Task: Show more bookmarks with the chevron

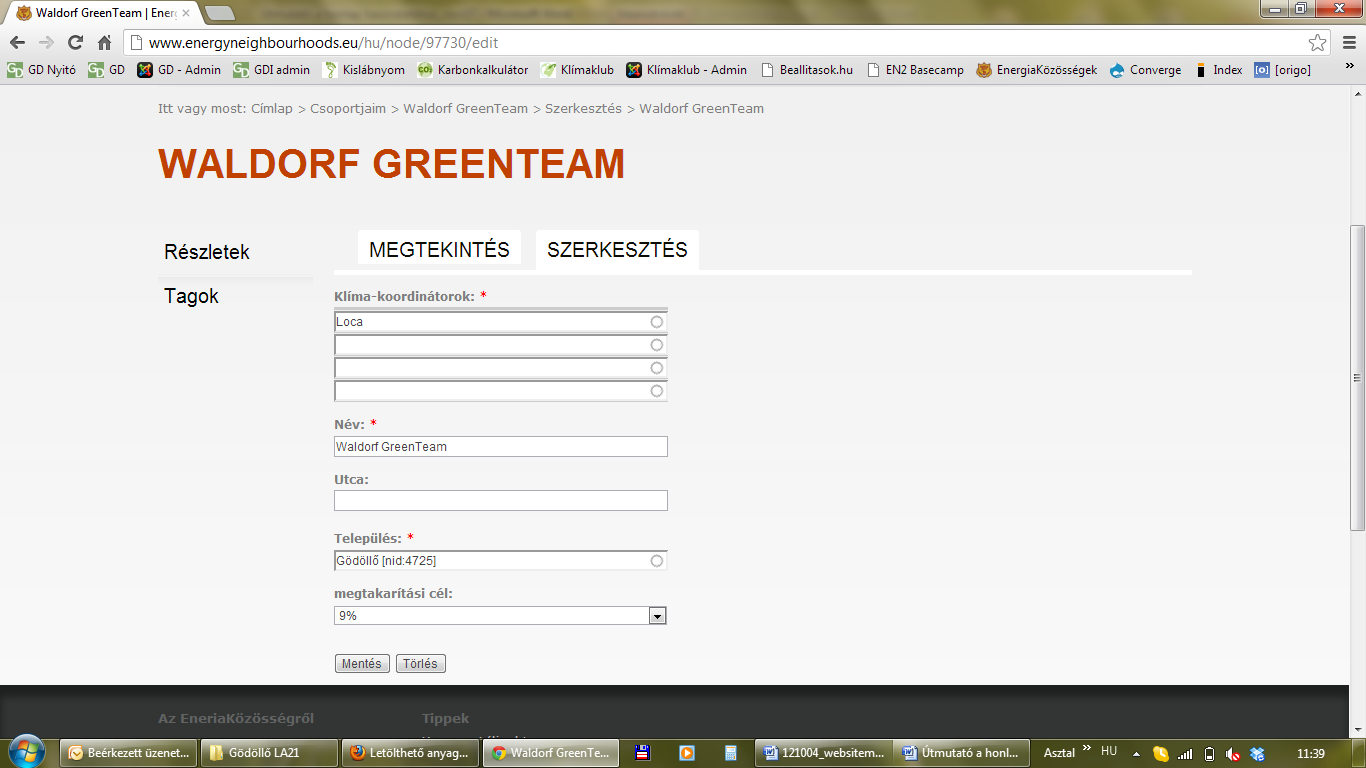Action: click(1349, 66)
